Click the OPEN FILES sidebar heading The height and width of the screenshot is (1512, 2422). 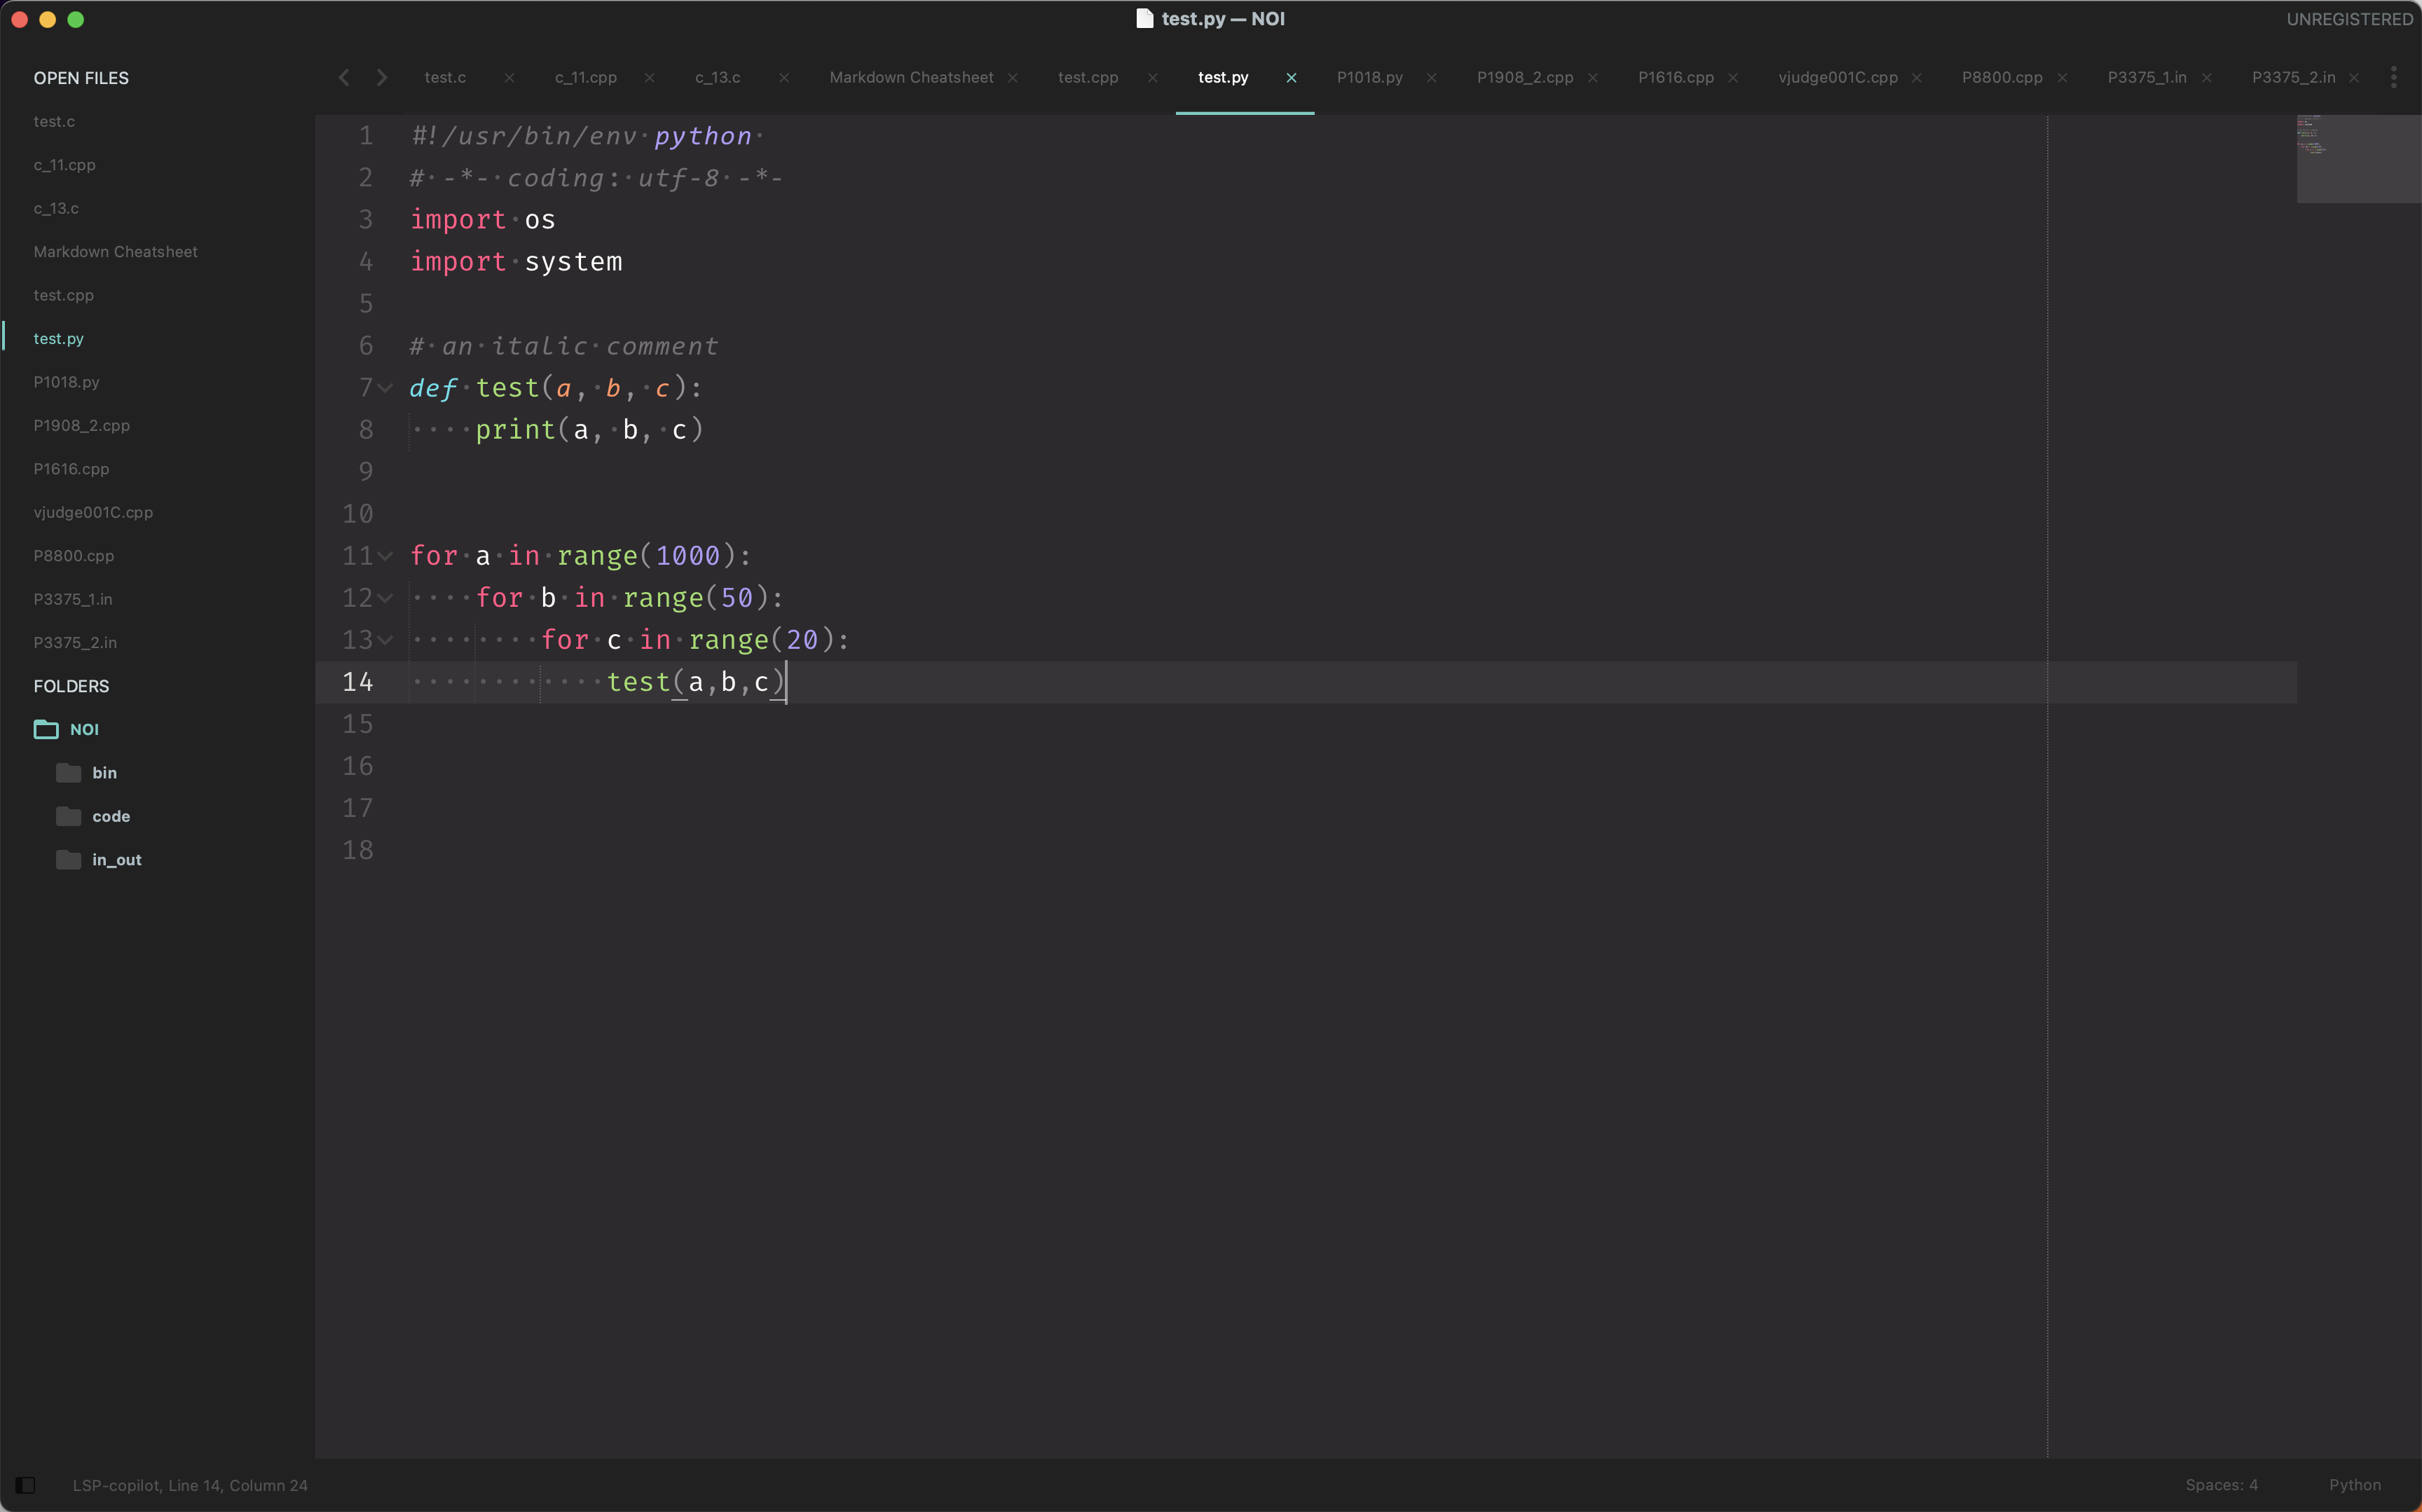pyautogui.click(x=81, y=78)
